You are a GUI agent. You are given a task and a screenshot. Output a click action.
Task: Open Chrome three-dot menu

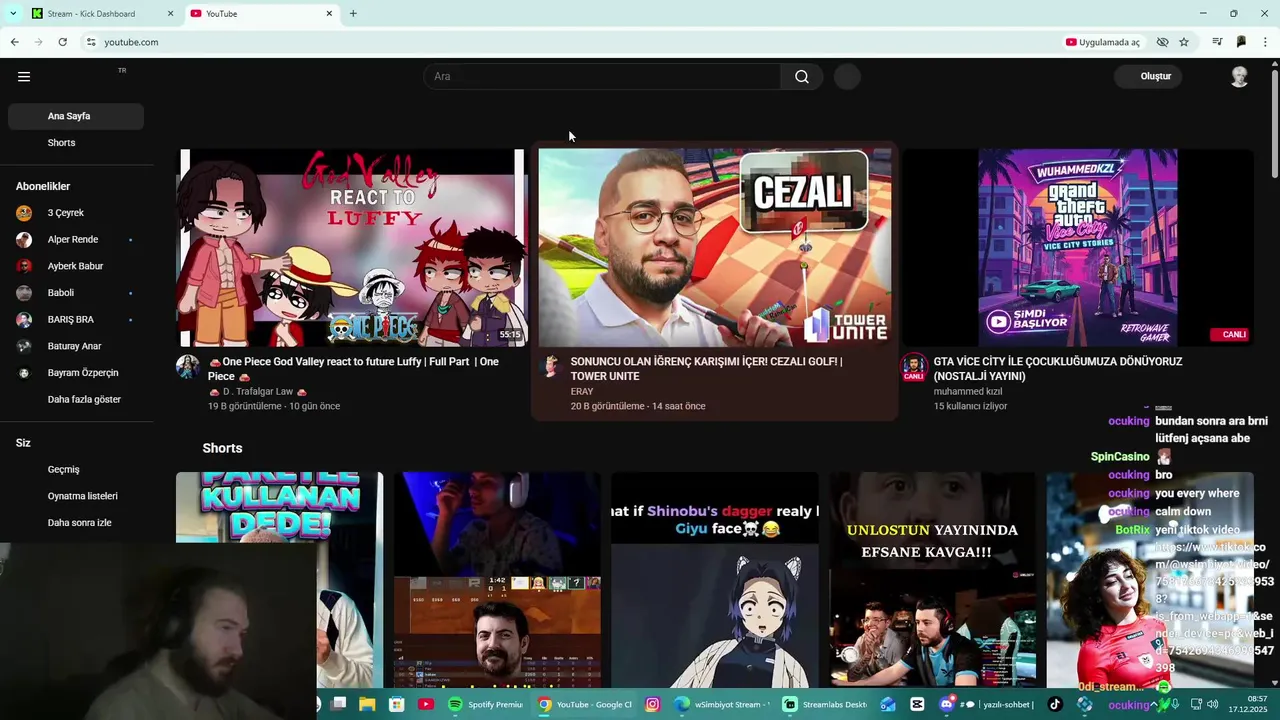point(1266,42)
